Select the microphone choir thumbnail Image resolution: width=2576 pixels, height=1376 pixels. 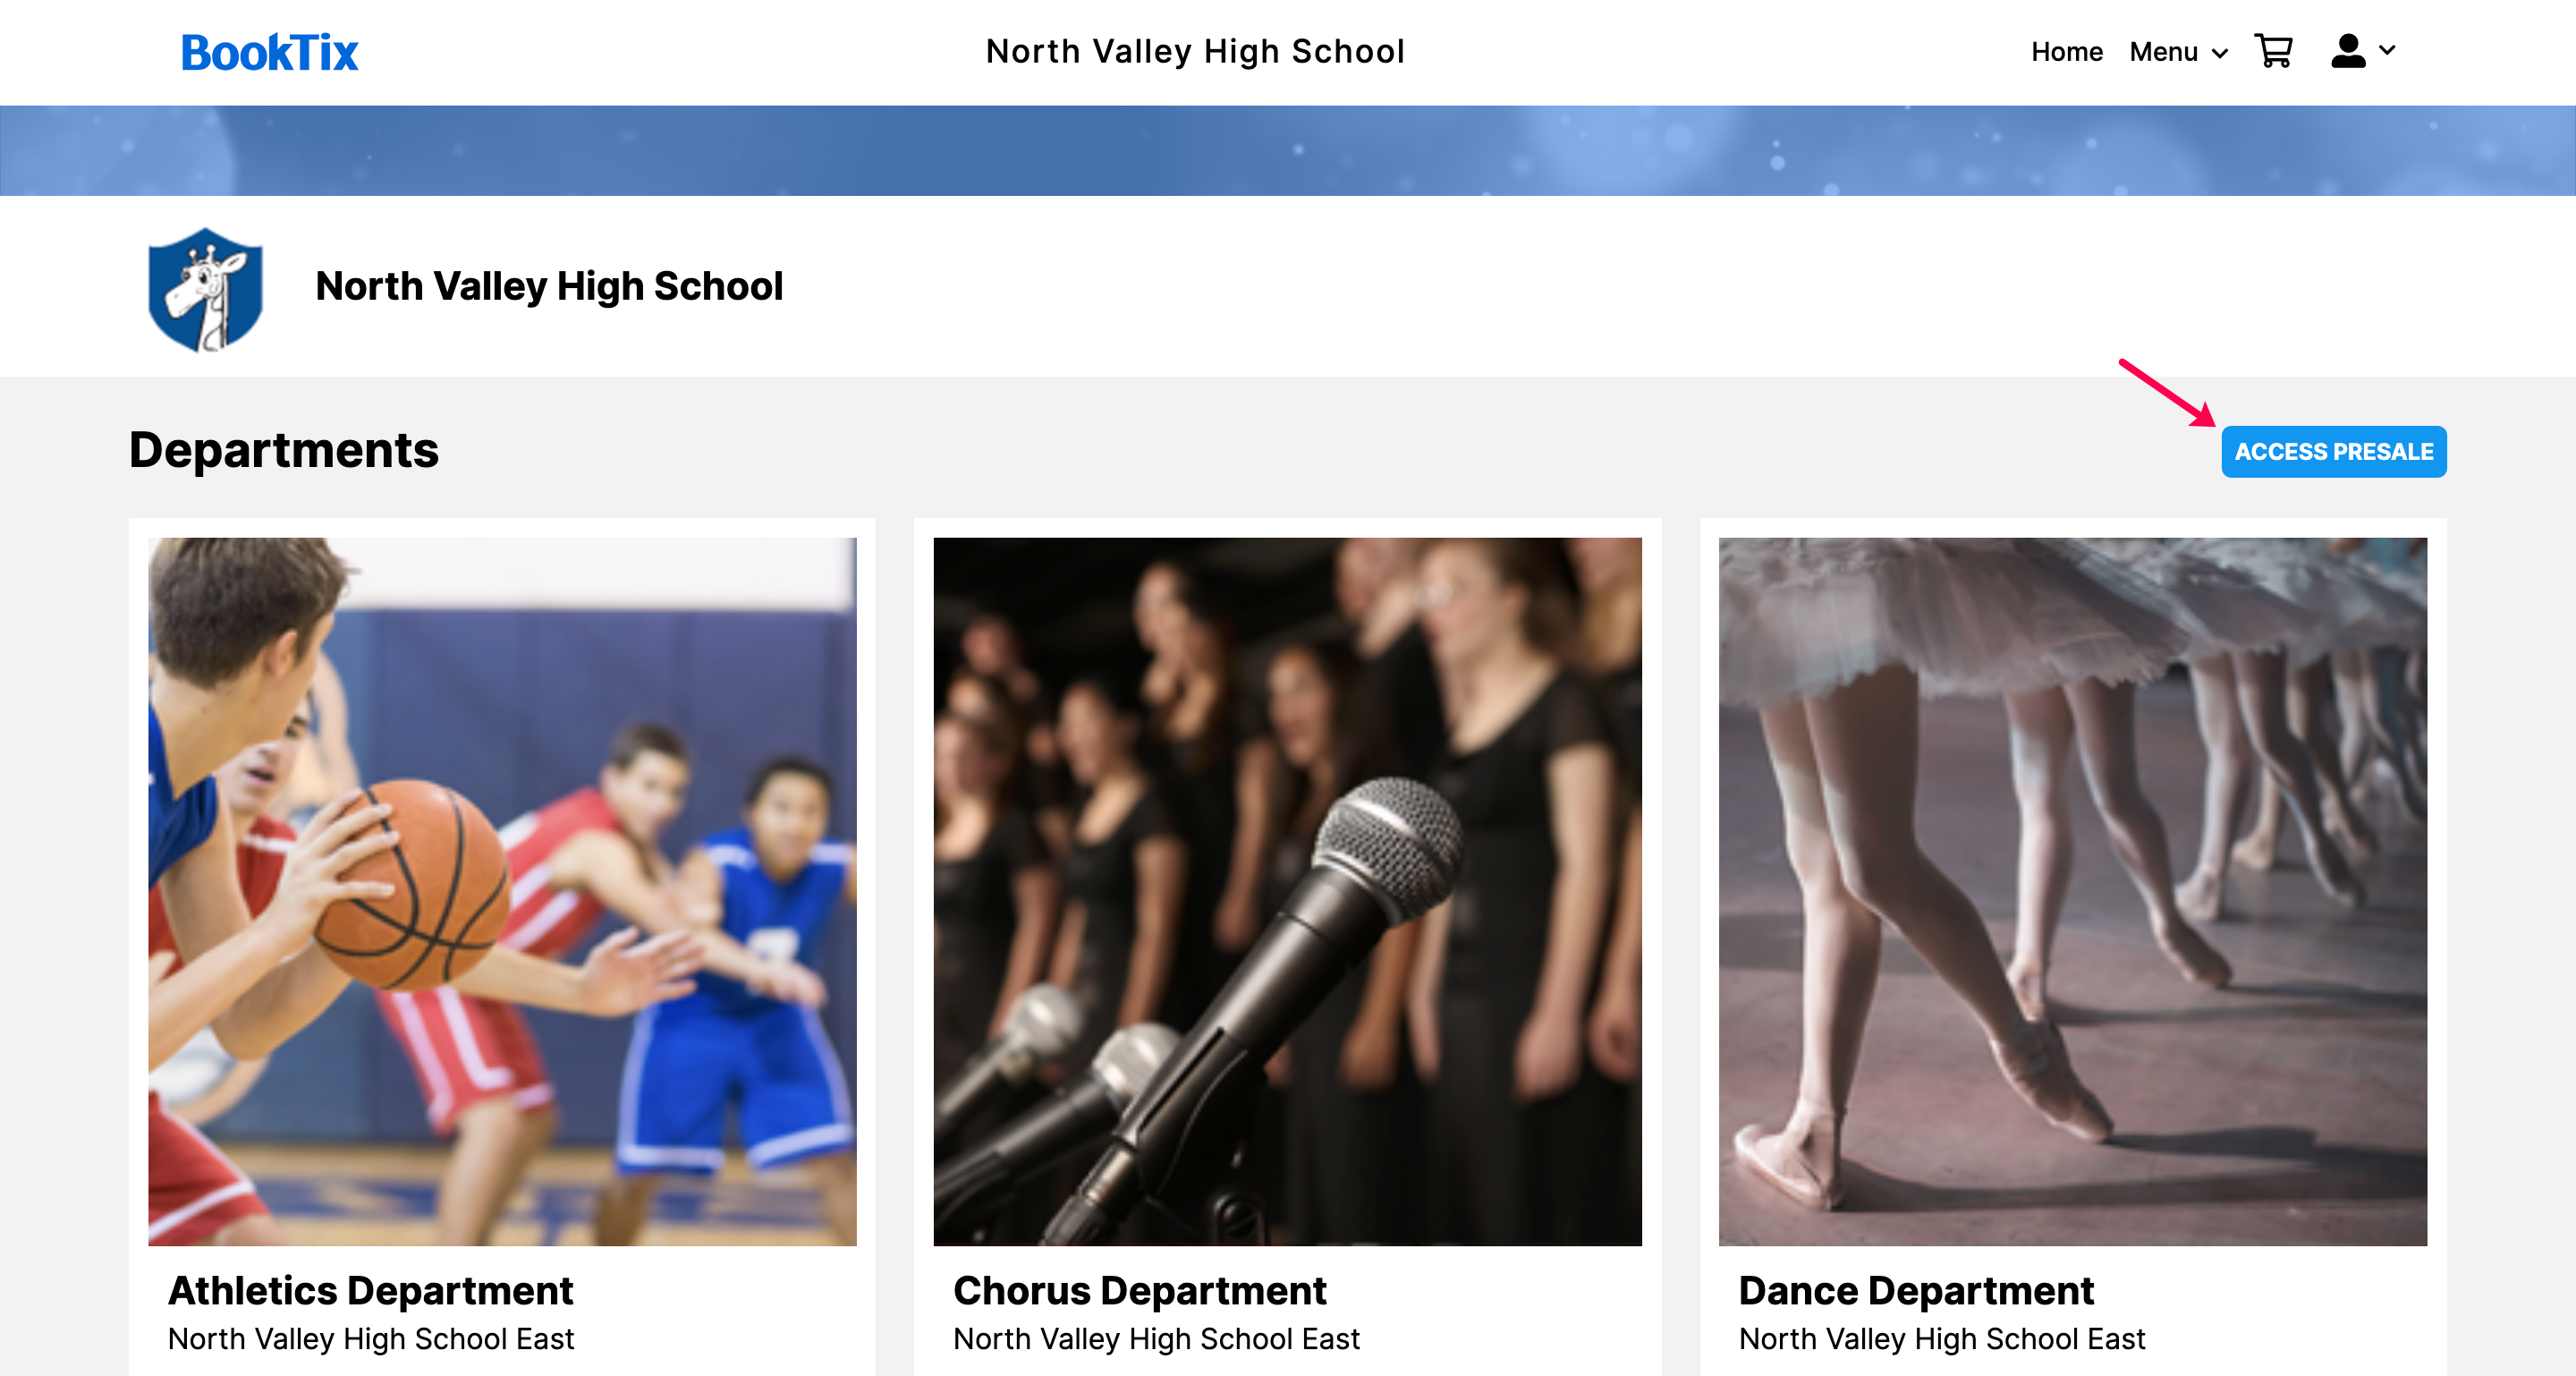point(1287,892)
